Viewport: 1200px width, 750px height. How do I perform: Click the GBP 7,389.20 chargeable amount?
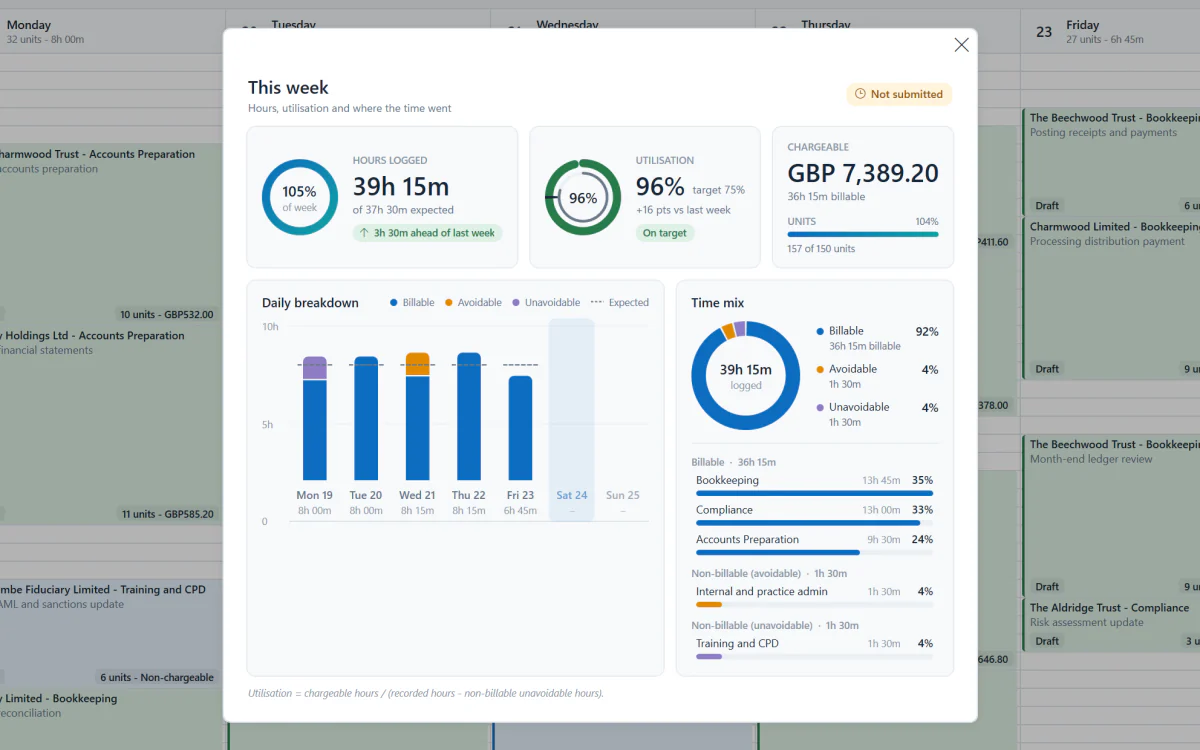coord(863,173)
